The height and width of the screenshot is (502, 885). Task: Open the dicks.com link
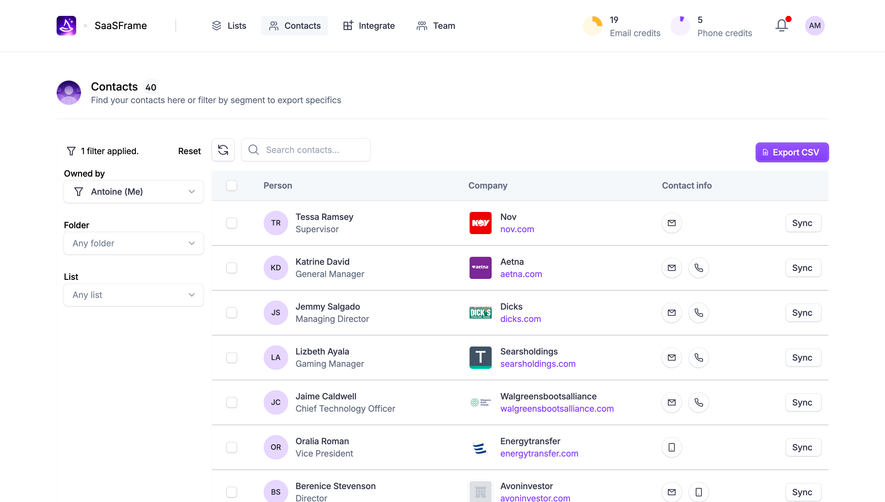tap(520, 319)
